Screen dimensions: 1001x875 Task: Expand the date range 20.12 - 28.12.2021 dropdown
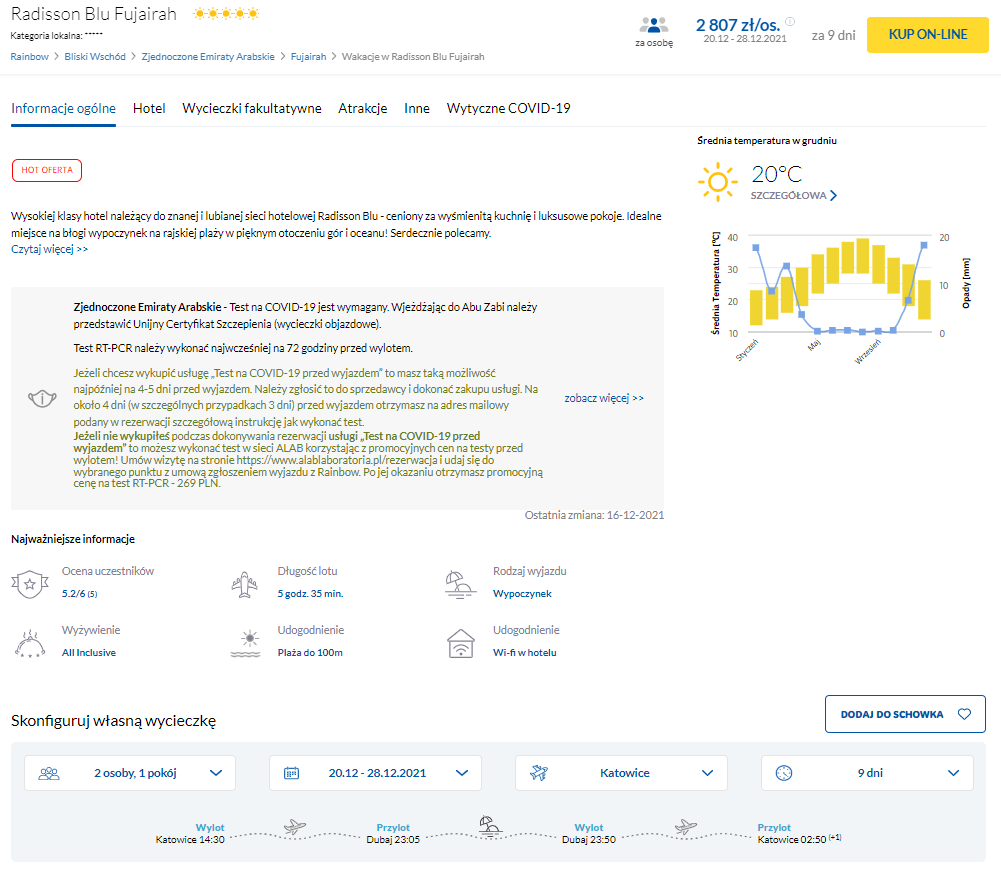tap(375, 773)
